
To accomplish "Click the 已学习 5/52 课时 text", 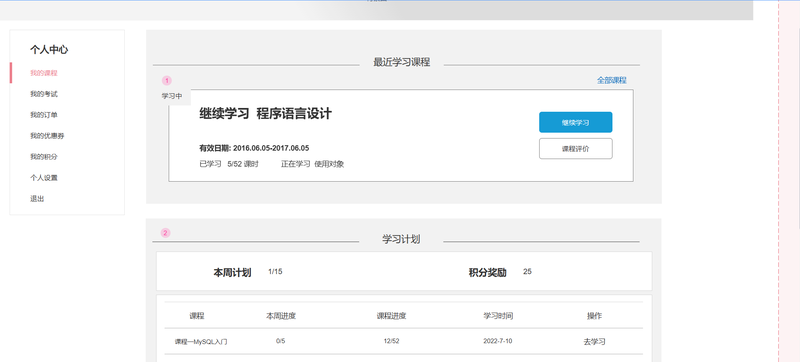I will (x=229, y=164).
